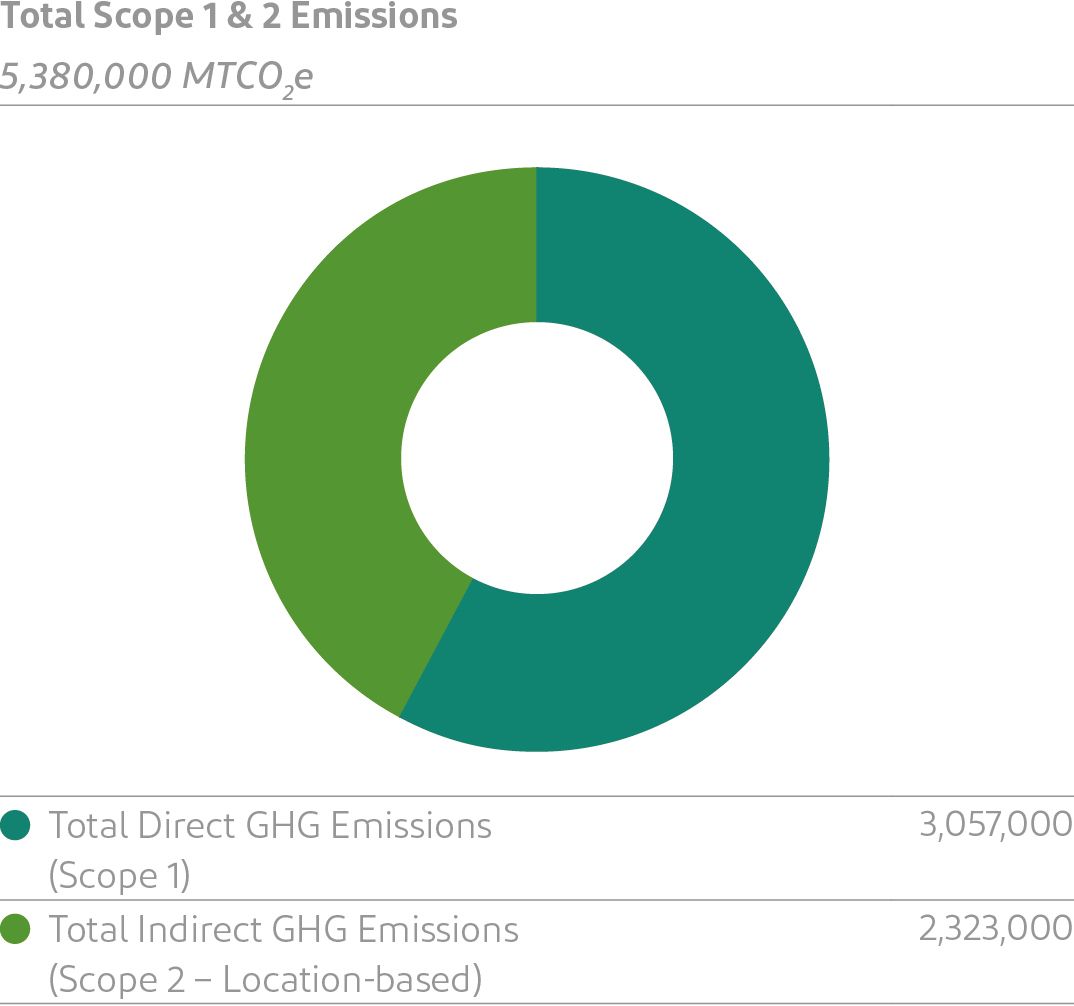Click the MTCO2e unit text
The image size is (1074, 1006).
[x=248, y=77]
